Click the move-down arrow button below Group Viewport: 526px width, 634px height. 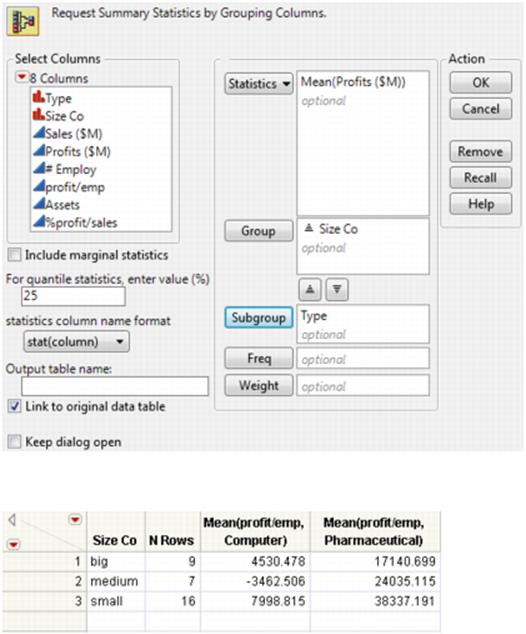337,290
